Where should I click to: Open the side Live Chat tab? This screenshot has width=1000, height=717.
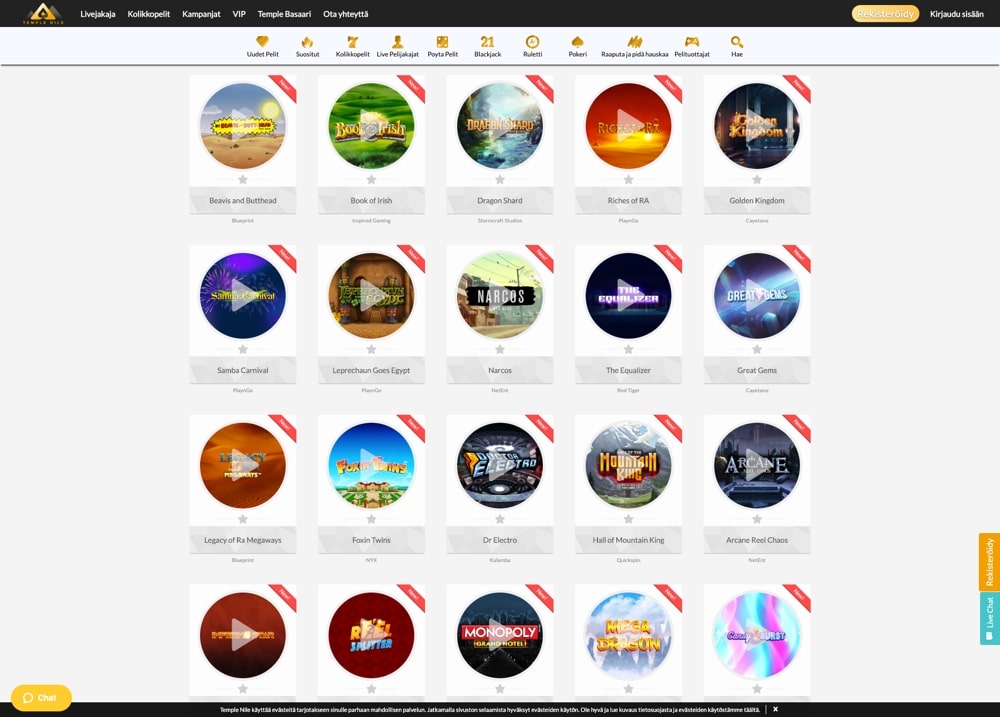pyautogui.click(x=989, y=618)
